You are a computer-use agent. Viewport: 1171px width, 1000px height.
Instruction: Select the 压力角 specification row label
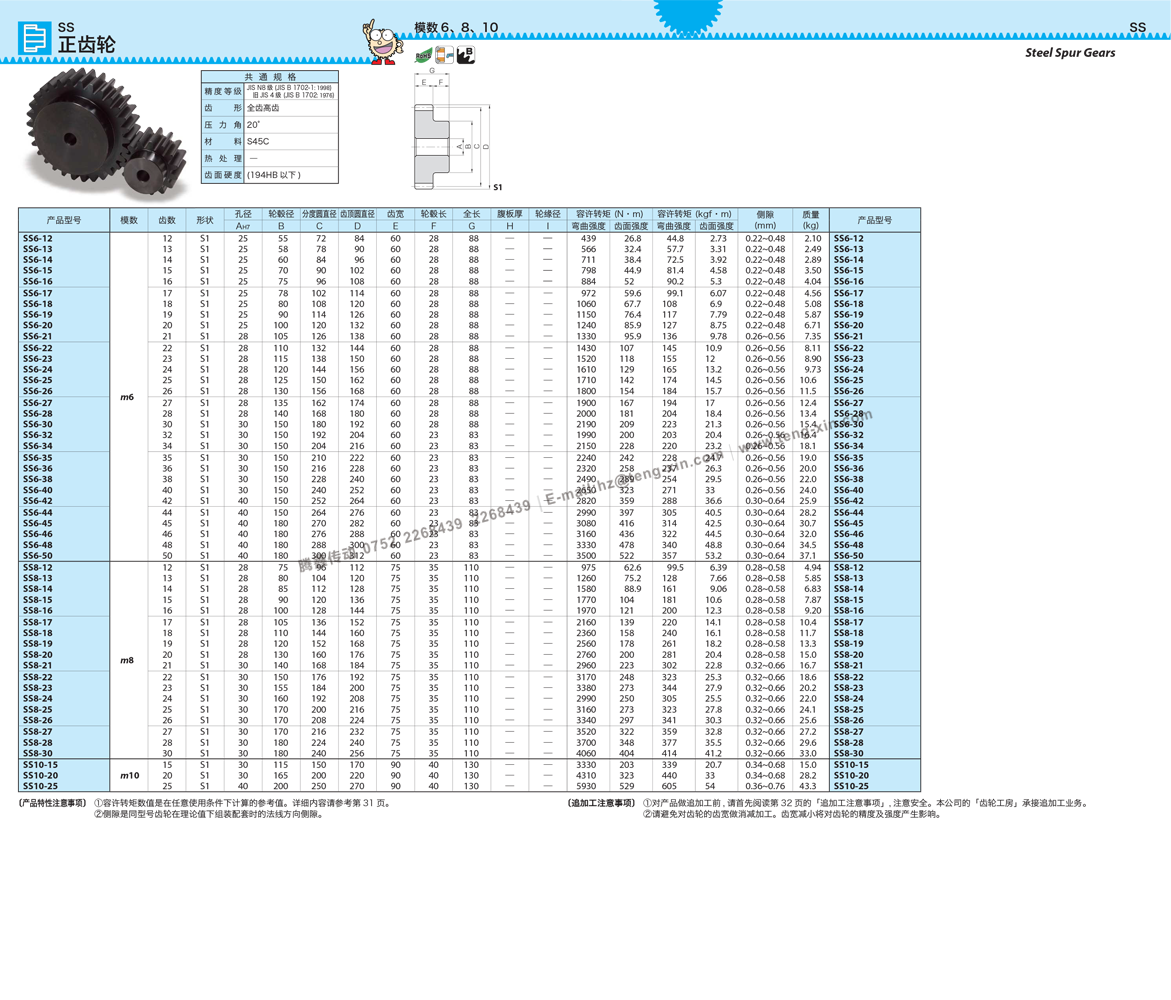[223, 125]
